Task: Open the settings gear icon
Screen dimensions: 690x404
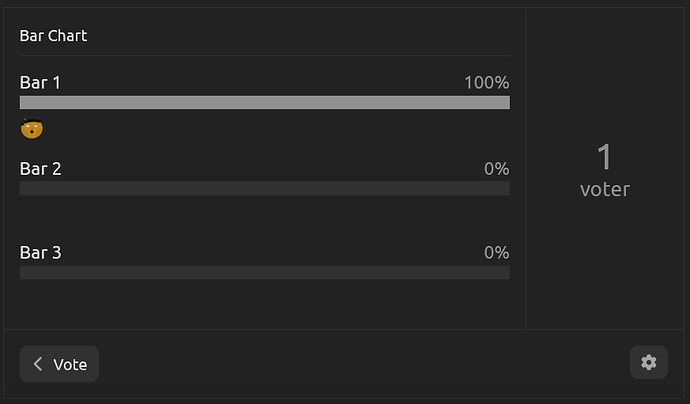Action: click(x=649, y=363)
